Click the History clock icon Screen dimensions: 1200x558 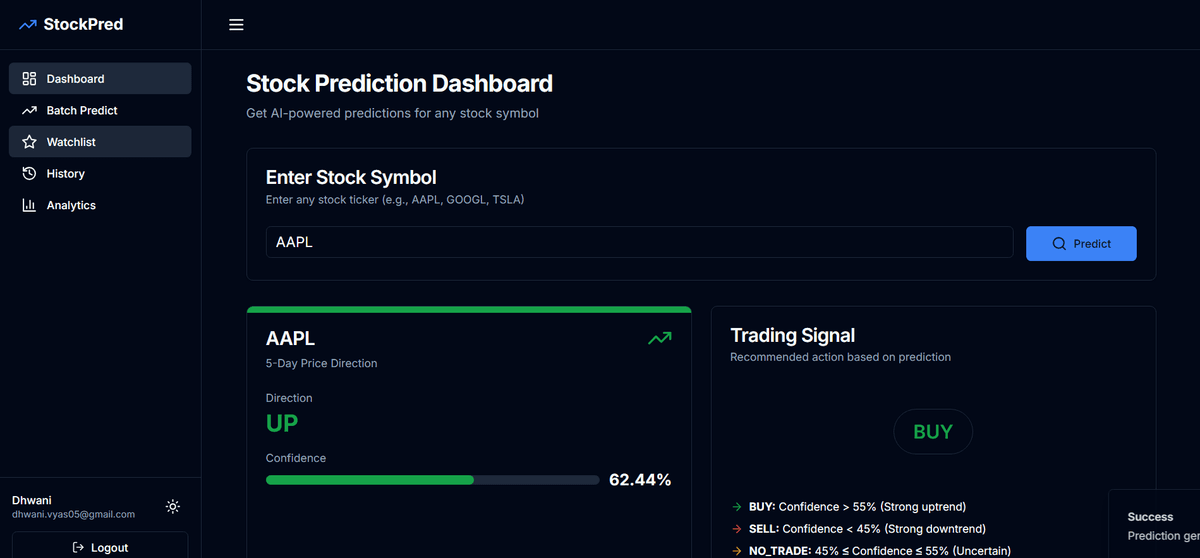pyautogui.click(x=30, y=174)
